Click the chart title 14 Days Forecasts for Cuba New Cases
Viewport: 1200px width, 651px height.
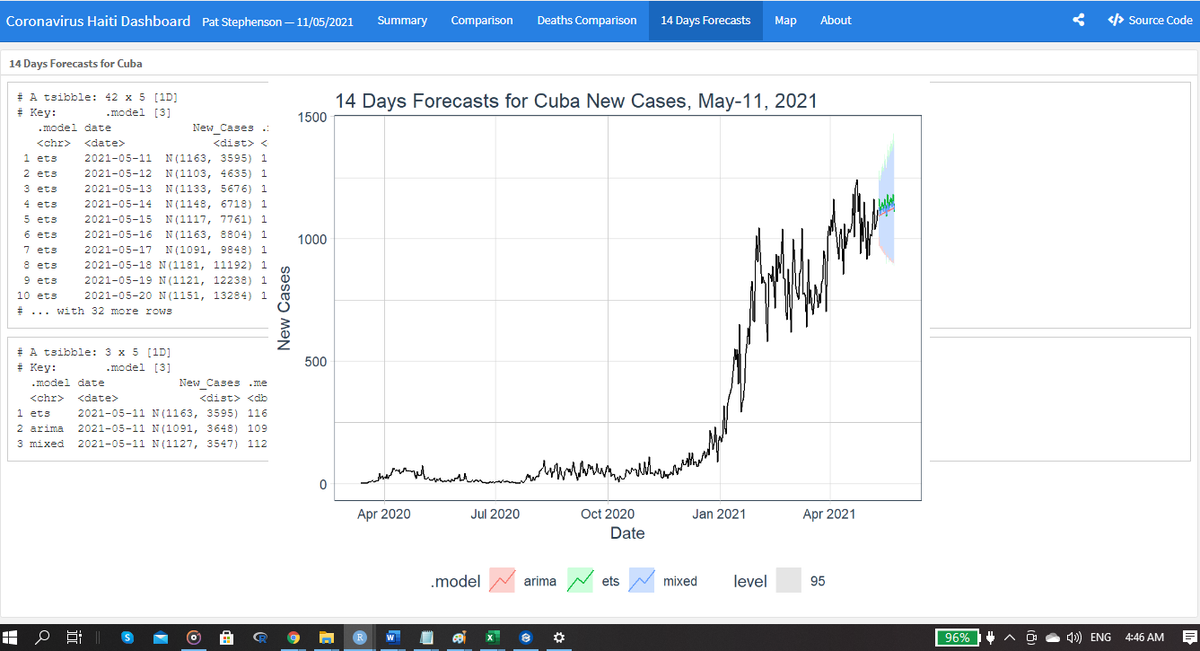point(576,101)
